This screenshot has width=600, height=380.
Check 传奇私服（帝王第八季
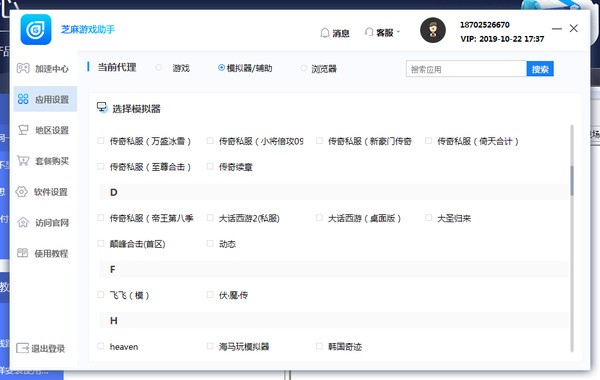(101, 218)
